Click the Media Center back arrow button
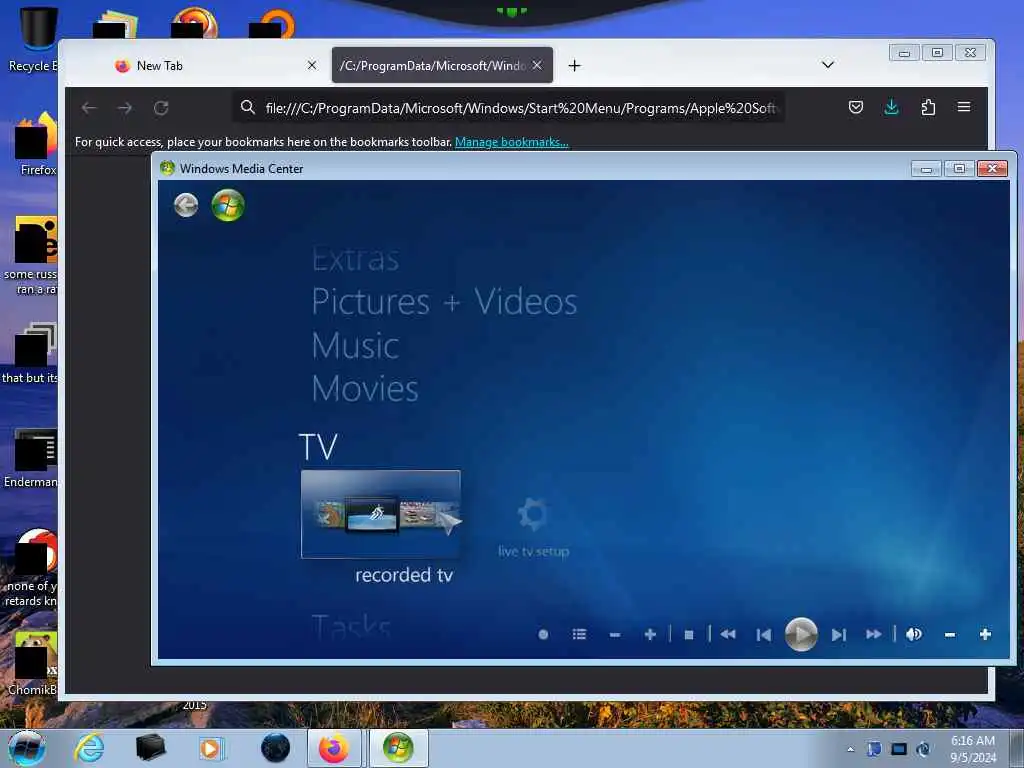 point(186,205)
